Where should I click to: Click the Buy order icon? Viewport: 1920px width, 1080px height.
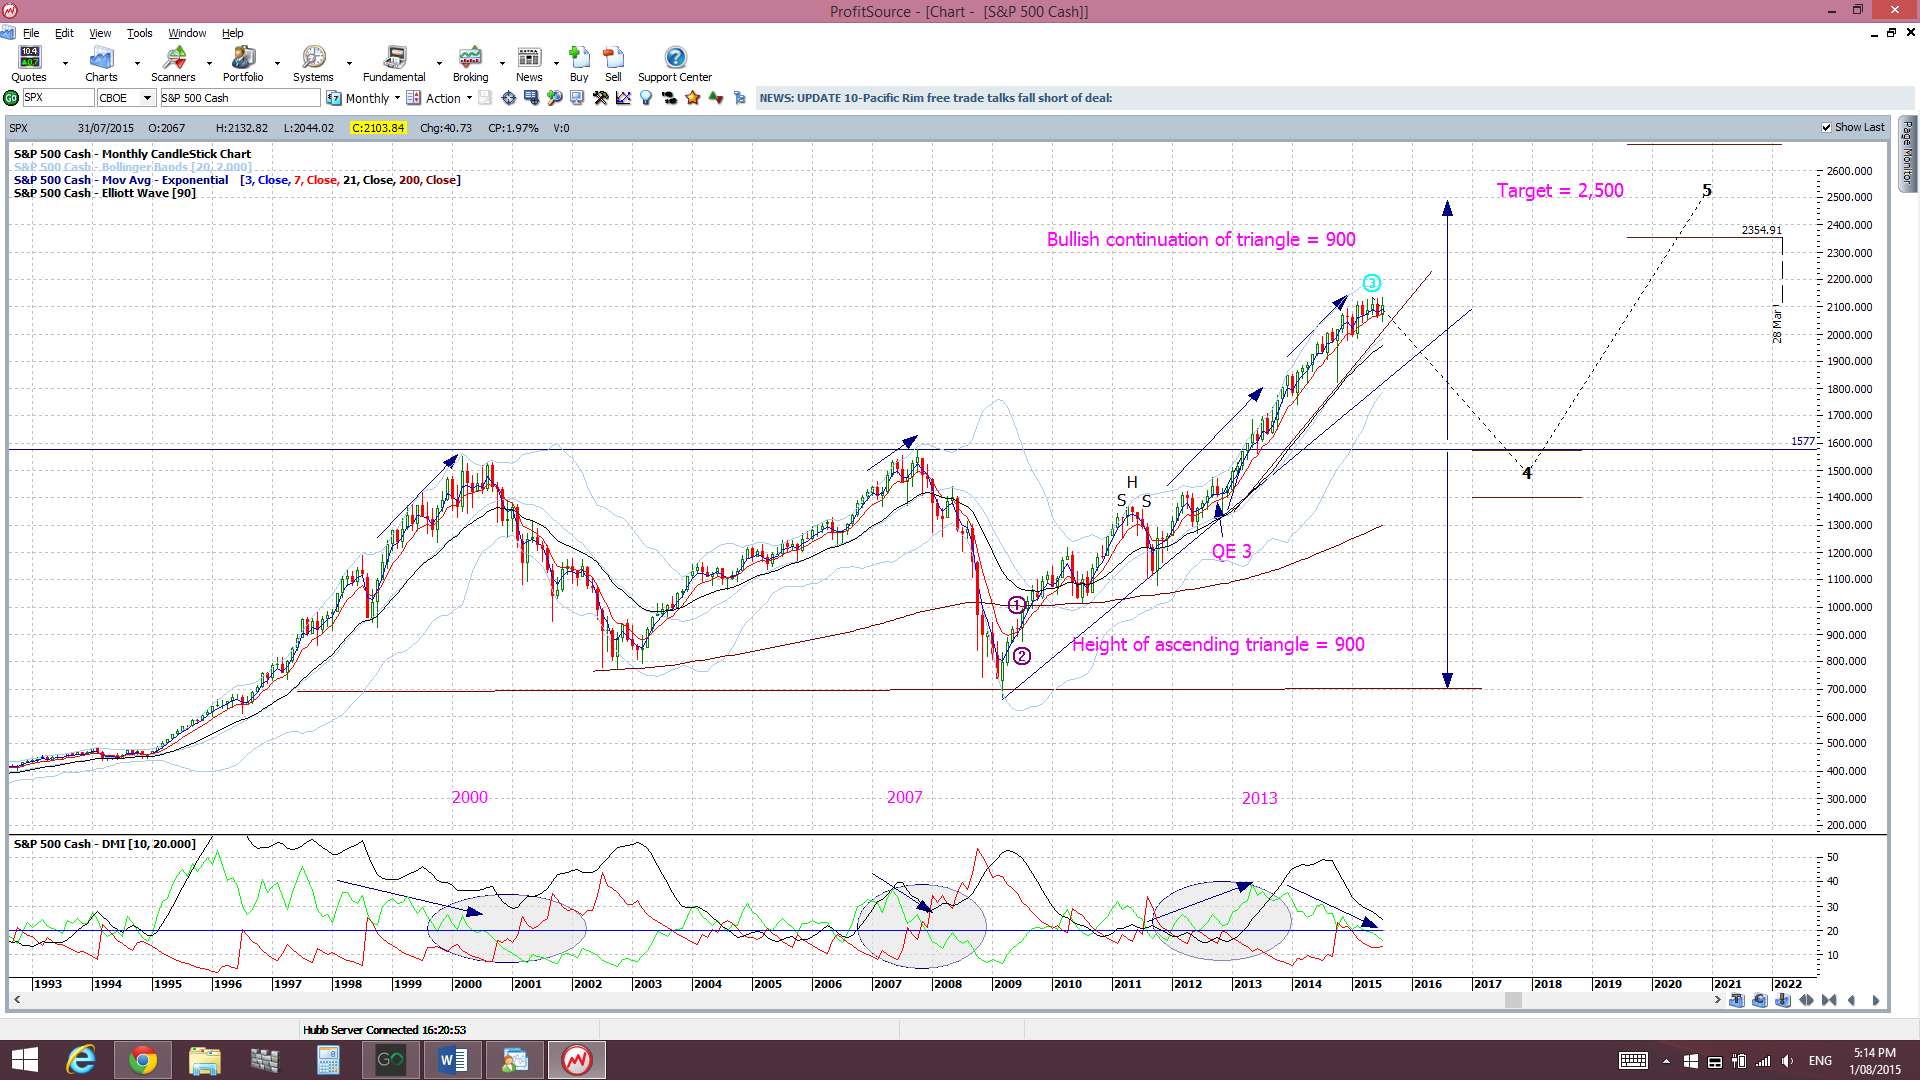(579, 64)
